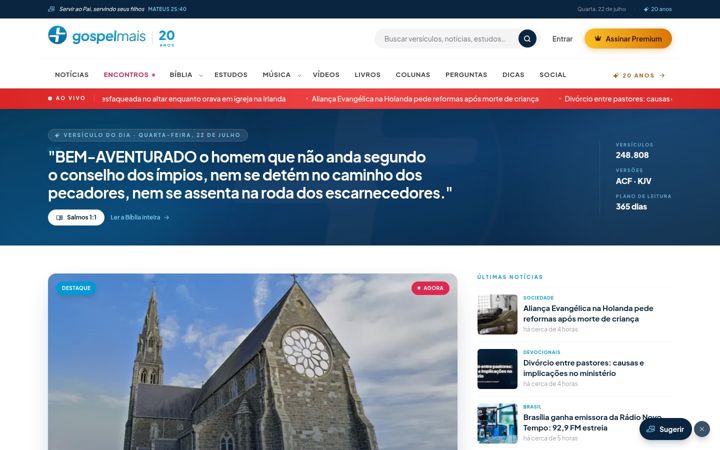Click the 365 dias plano de leitura stat
720x450 pixels.
pos(631,207)
